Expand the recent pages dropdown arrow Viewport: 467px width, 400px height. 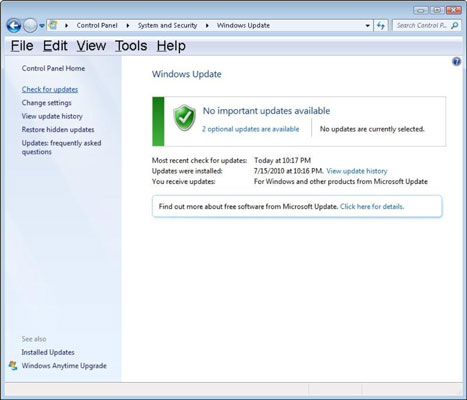tap(42, 26)
